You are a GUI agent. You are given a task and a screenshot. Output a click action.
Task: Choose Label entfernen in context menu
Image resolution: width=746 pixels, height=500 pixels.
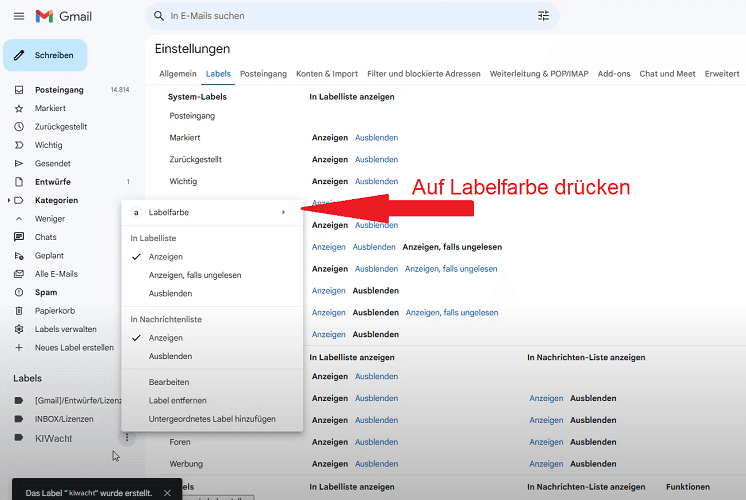pyautogui.click(x=177, y=401)
